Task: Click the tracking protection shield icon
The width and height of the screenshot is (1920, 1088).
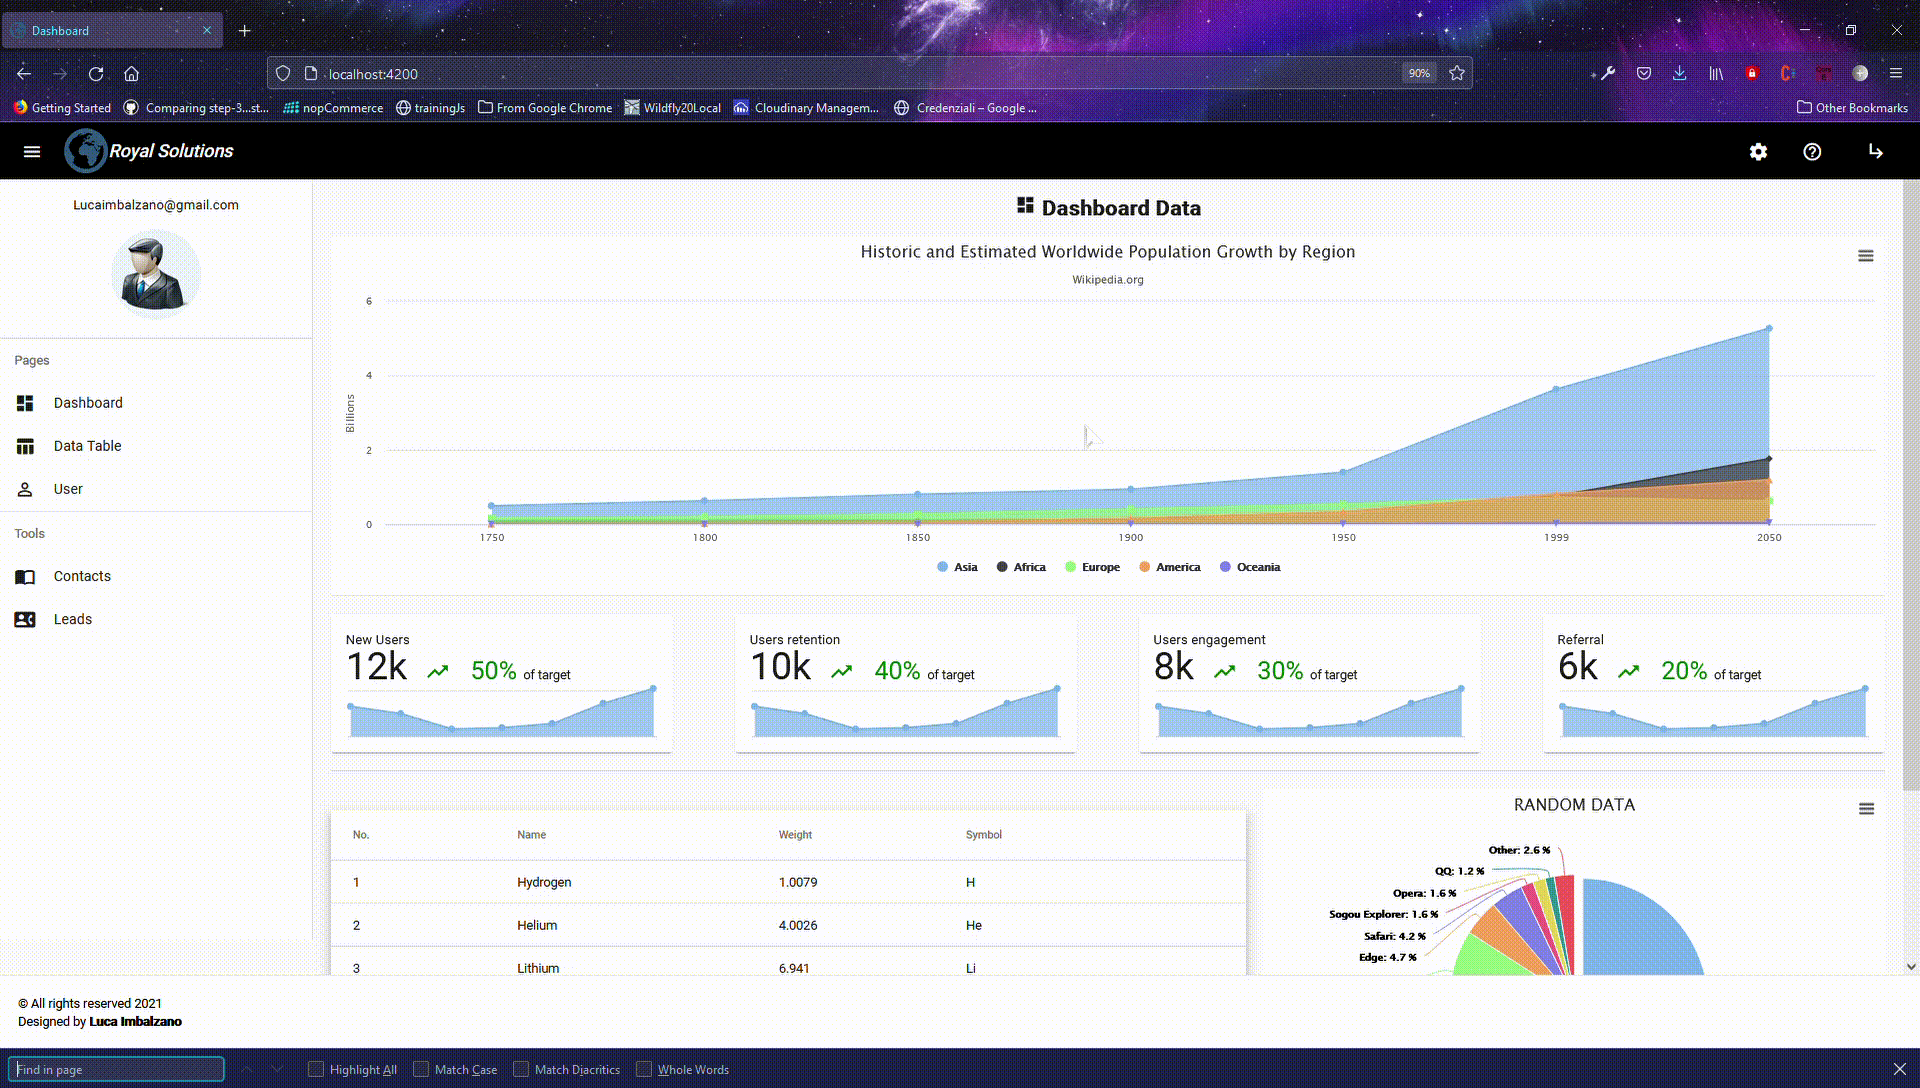Action: 283,73
